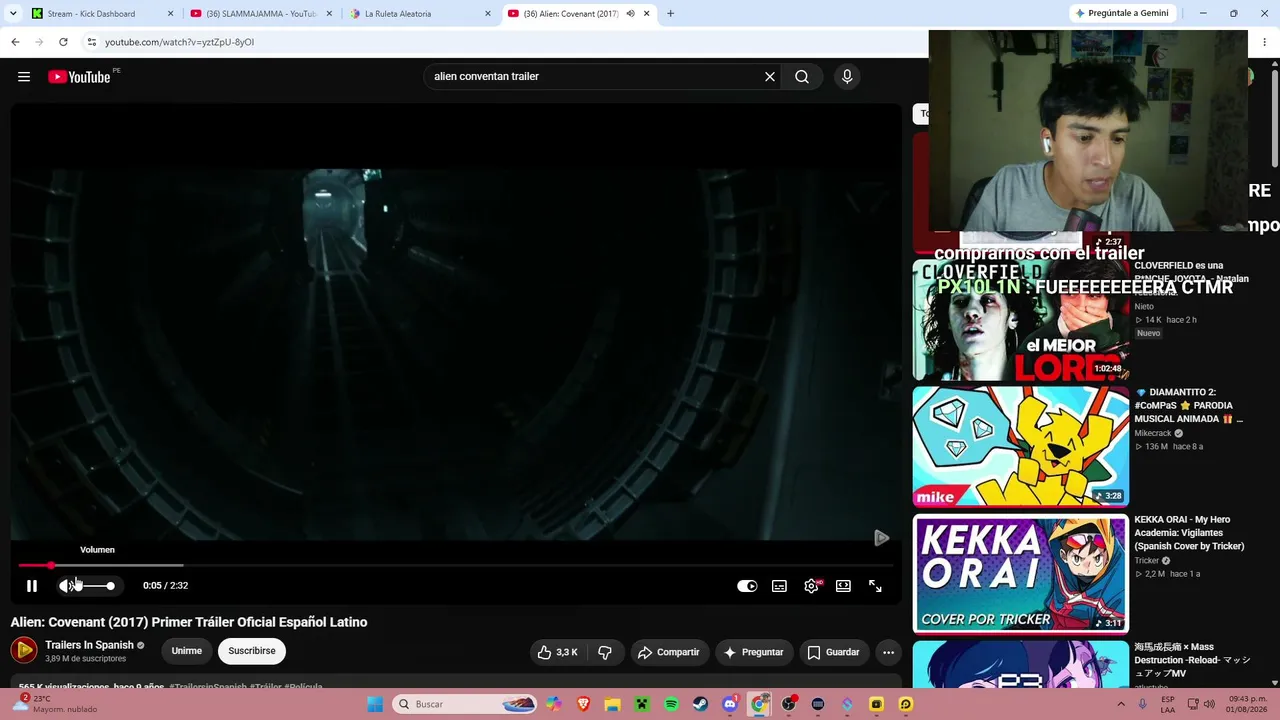
Task: Mute the Alien: Covenant tab audio icon
Action: coord(630,14)
